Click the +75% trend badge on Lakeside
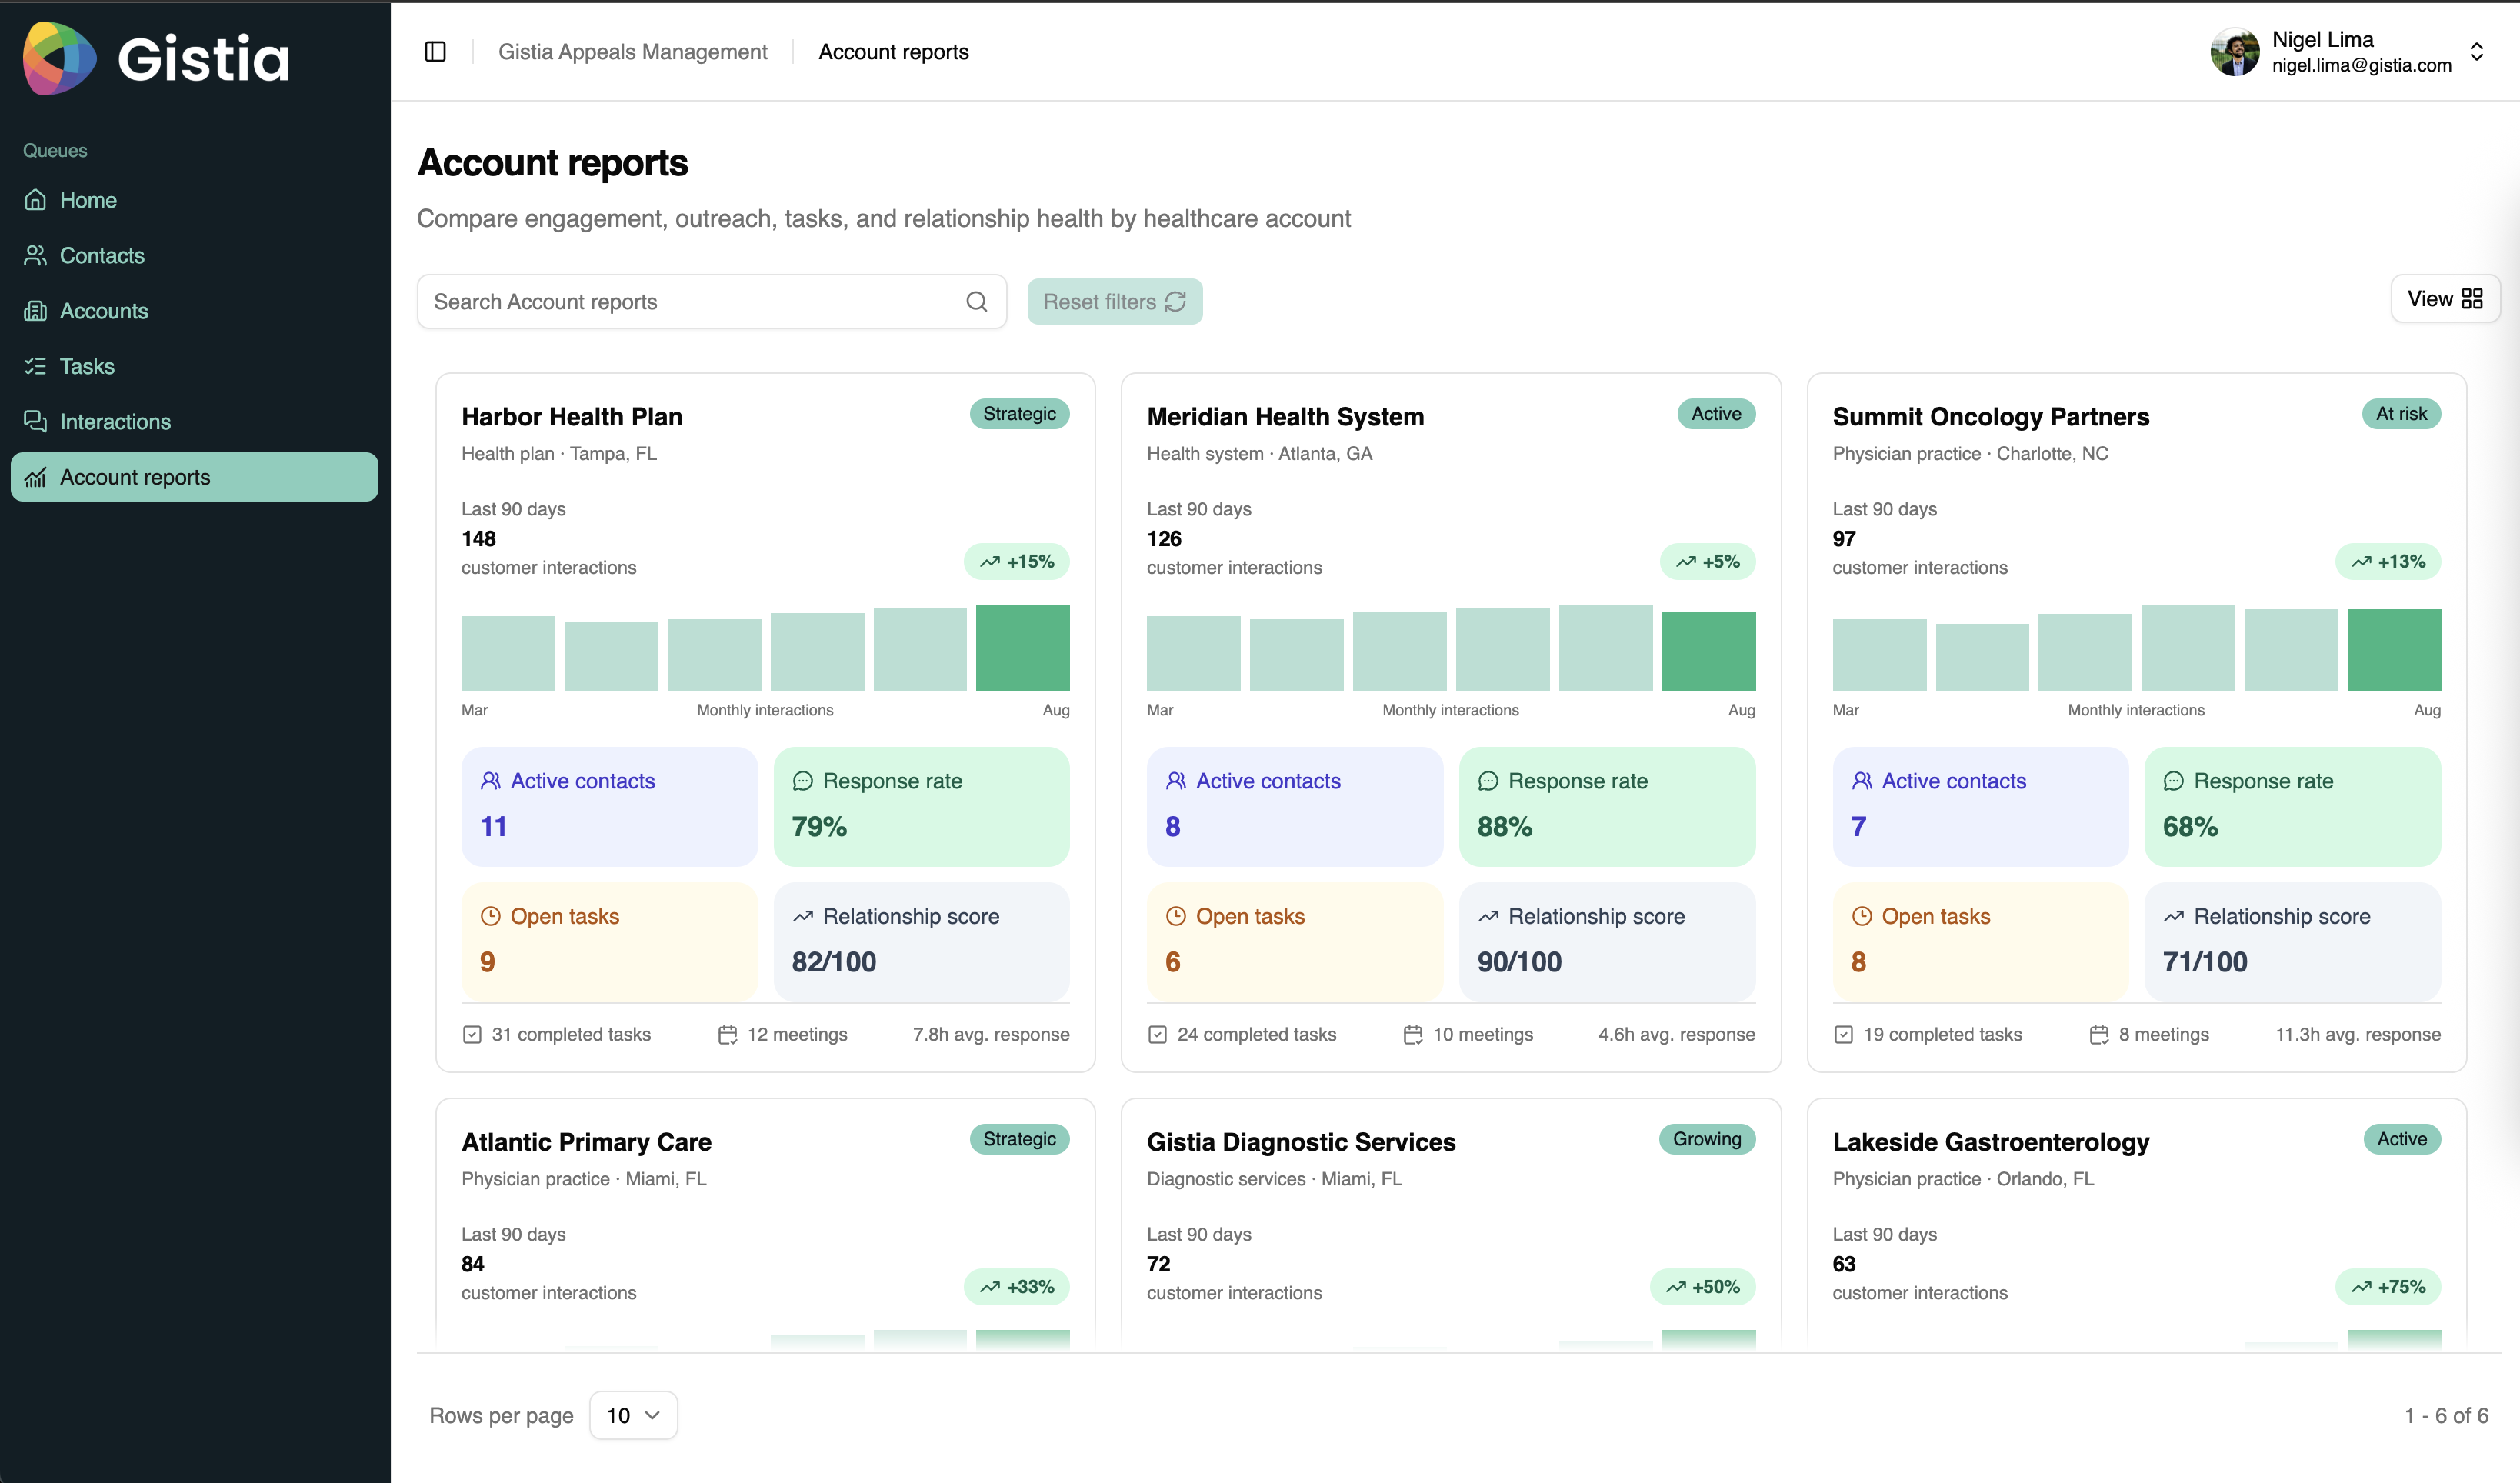 [x=2388, y=1287]
